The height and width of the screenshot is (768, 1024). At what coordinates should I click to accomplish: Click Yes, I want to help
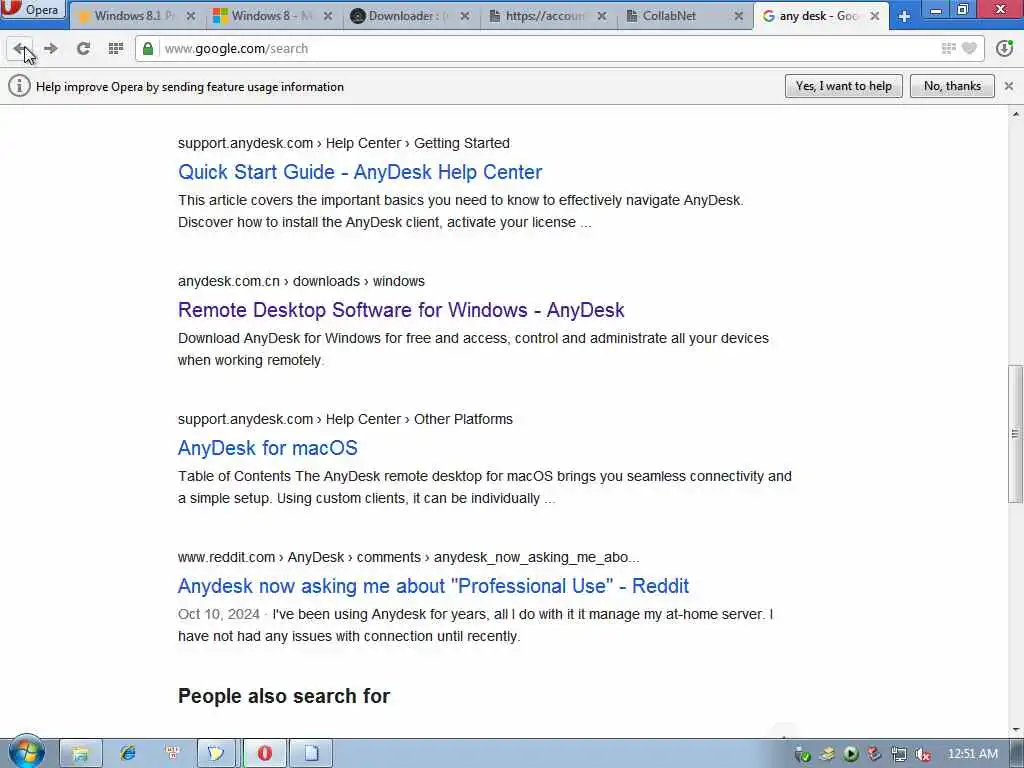pos(843,86)
